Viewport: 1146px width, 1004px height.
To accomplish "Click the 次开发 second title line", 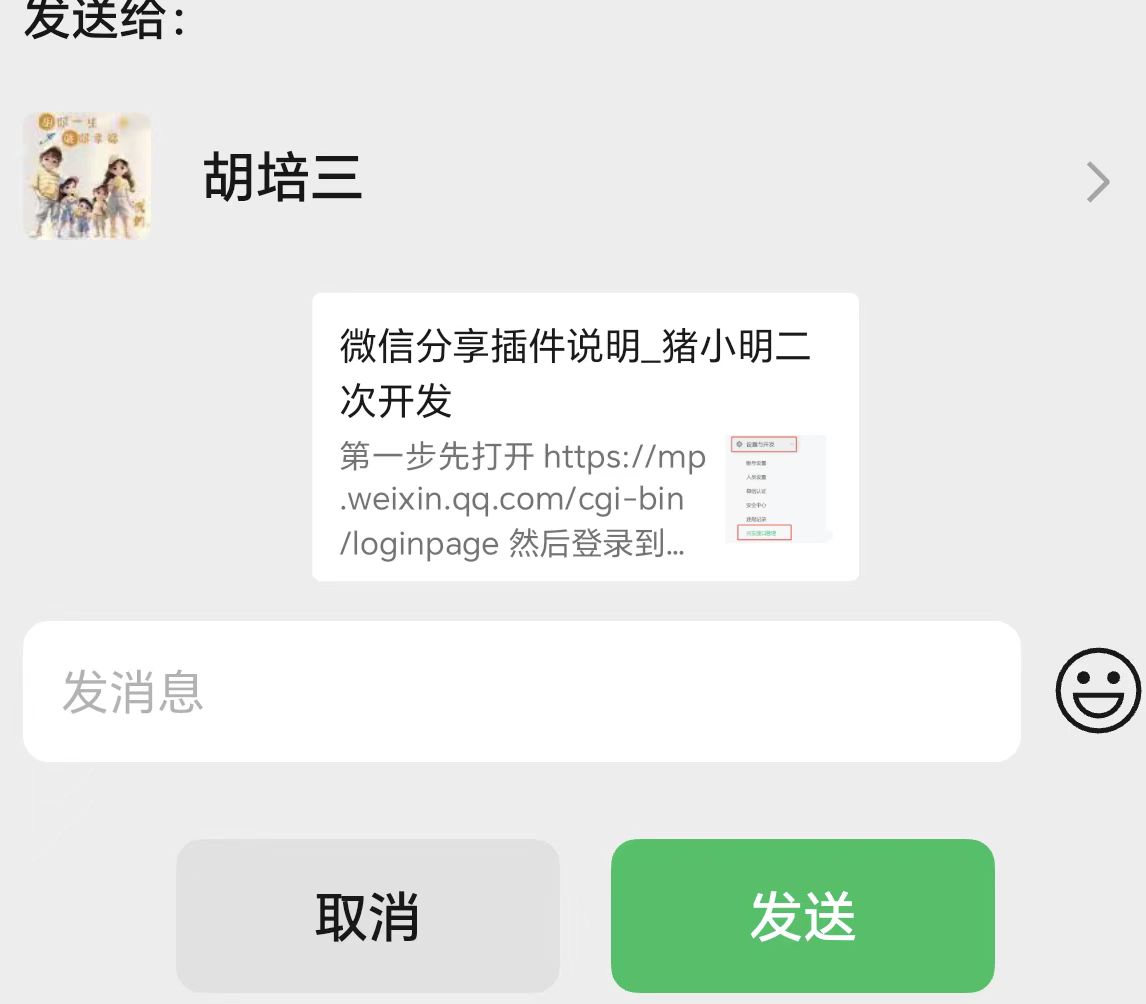I will pos(395,400).
